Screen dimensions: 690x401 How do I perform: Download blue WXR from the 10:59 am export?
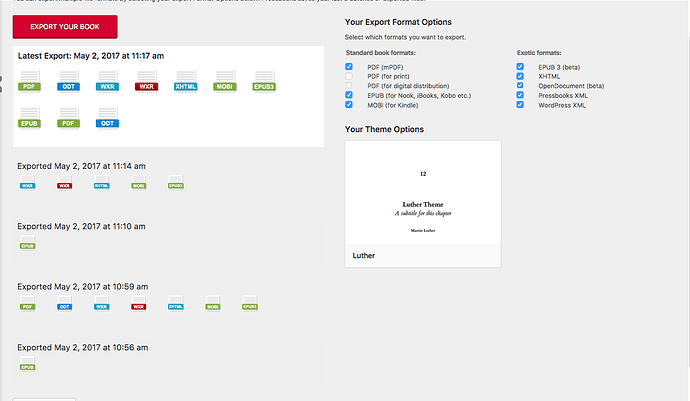(102, 303)
